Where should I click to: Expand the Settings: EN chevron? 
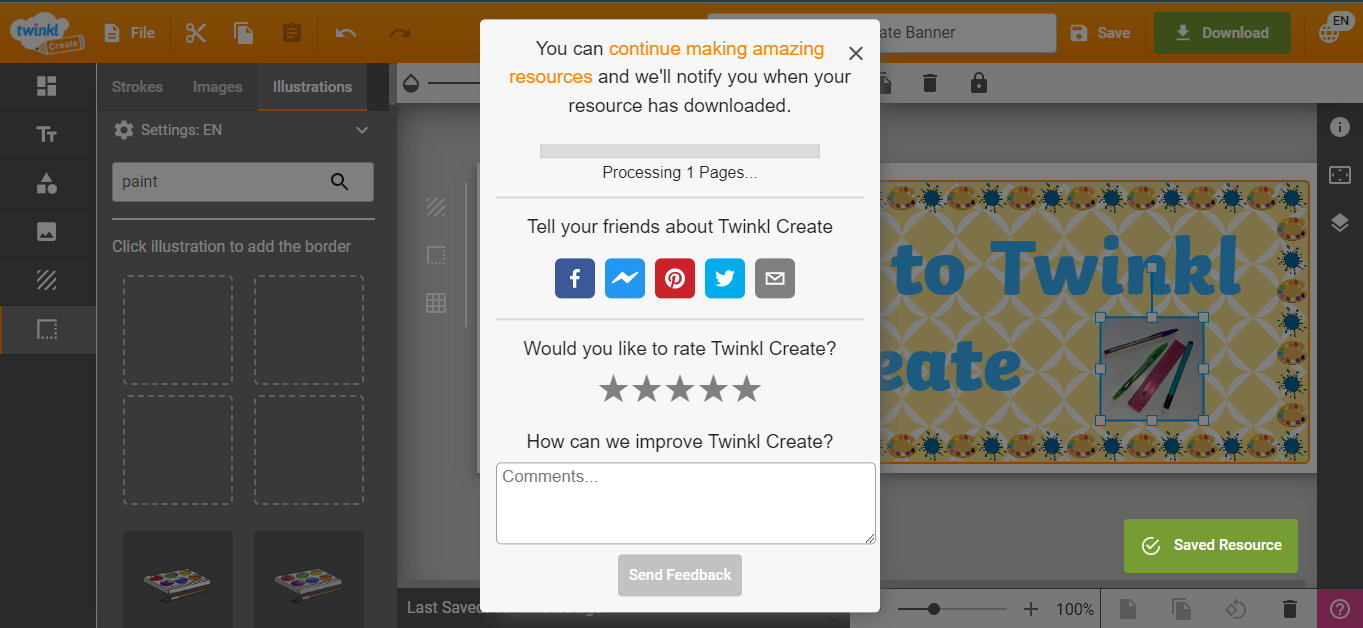(x=362, y=130)
